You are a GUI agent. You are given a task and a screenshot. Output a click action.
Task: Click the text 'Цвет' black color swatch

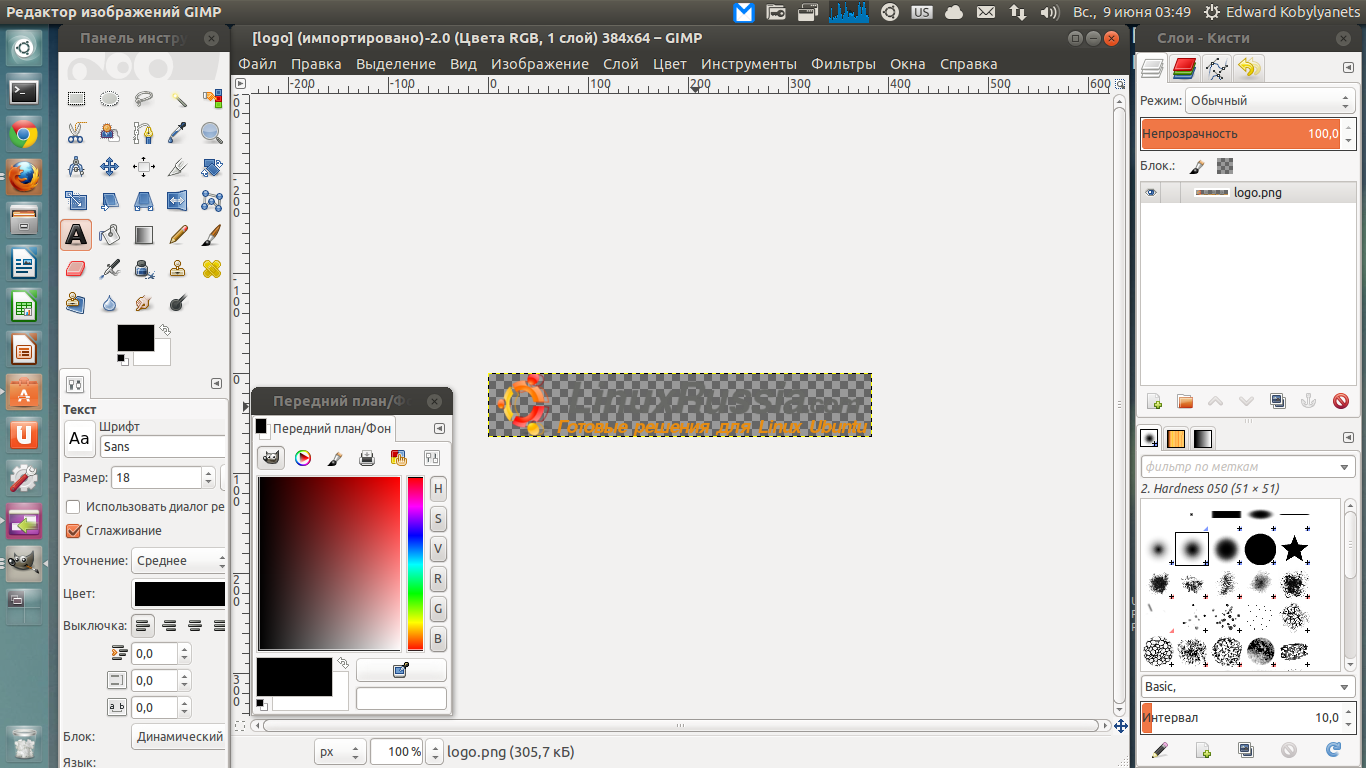coord(180,594)
